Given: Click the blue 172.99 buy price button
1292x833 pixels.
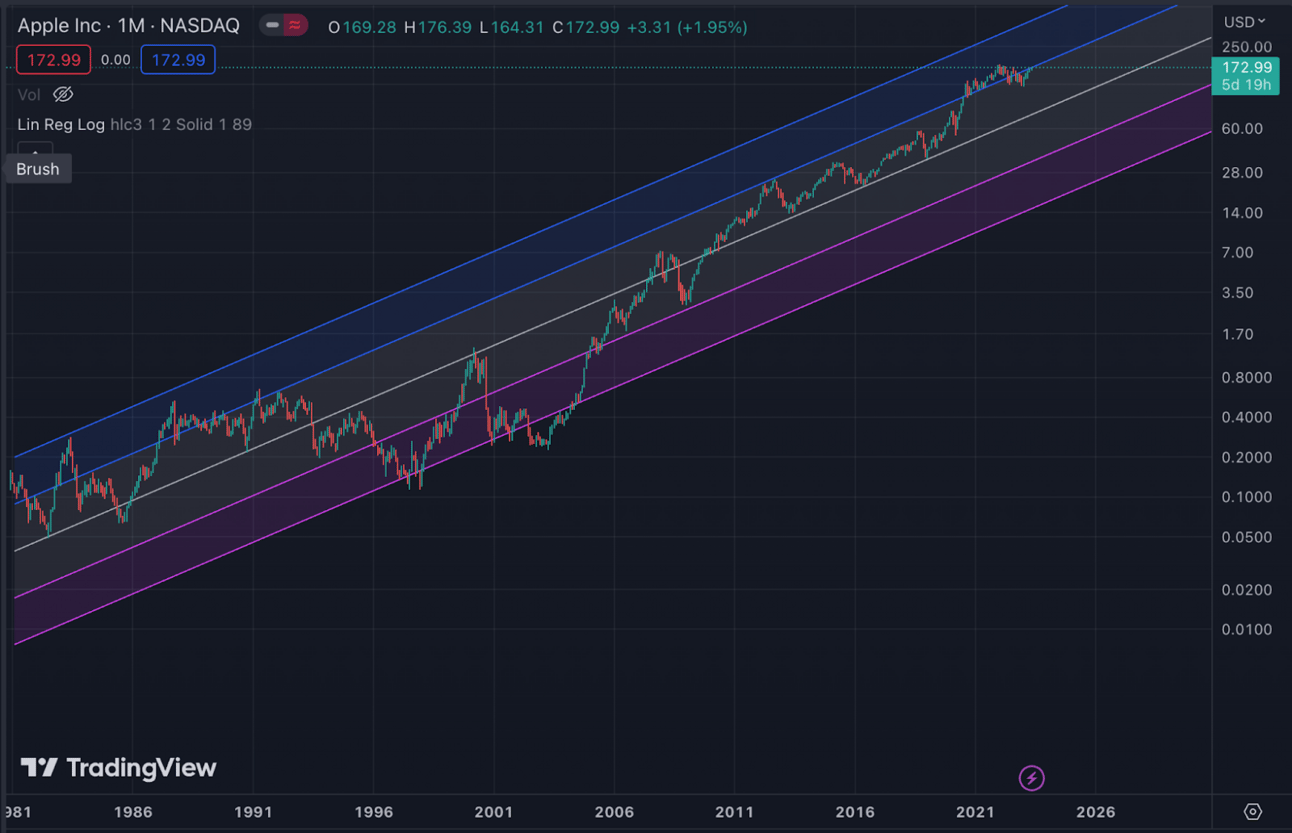Looking at the screenshot, I should pos(178,60).
